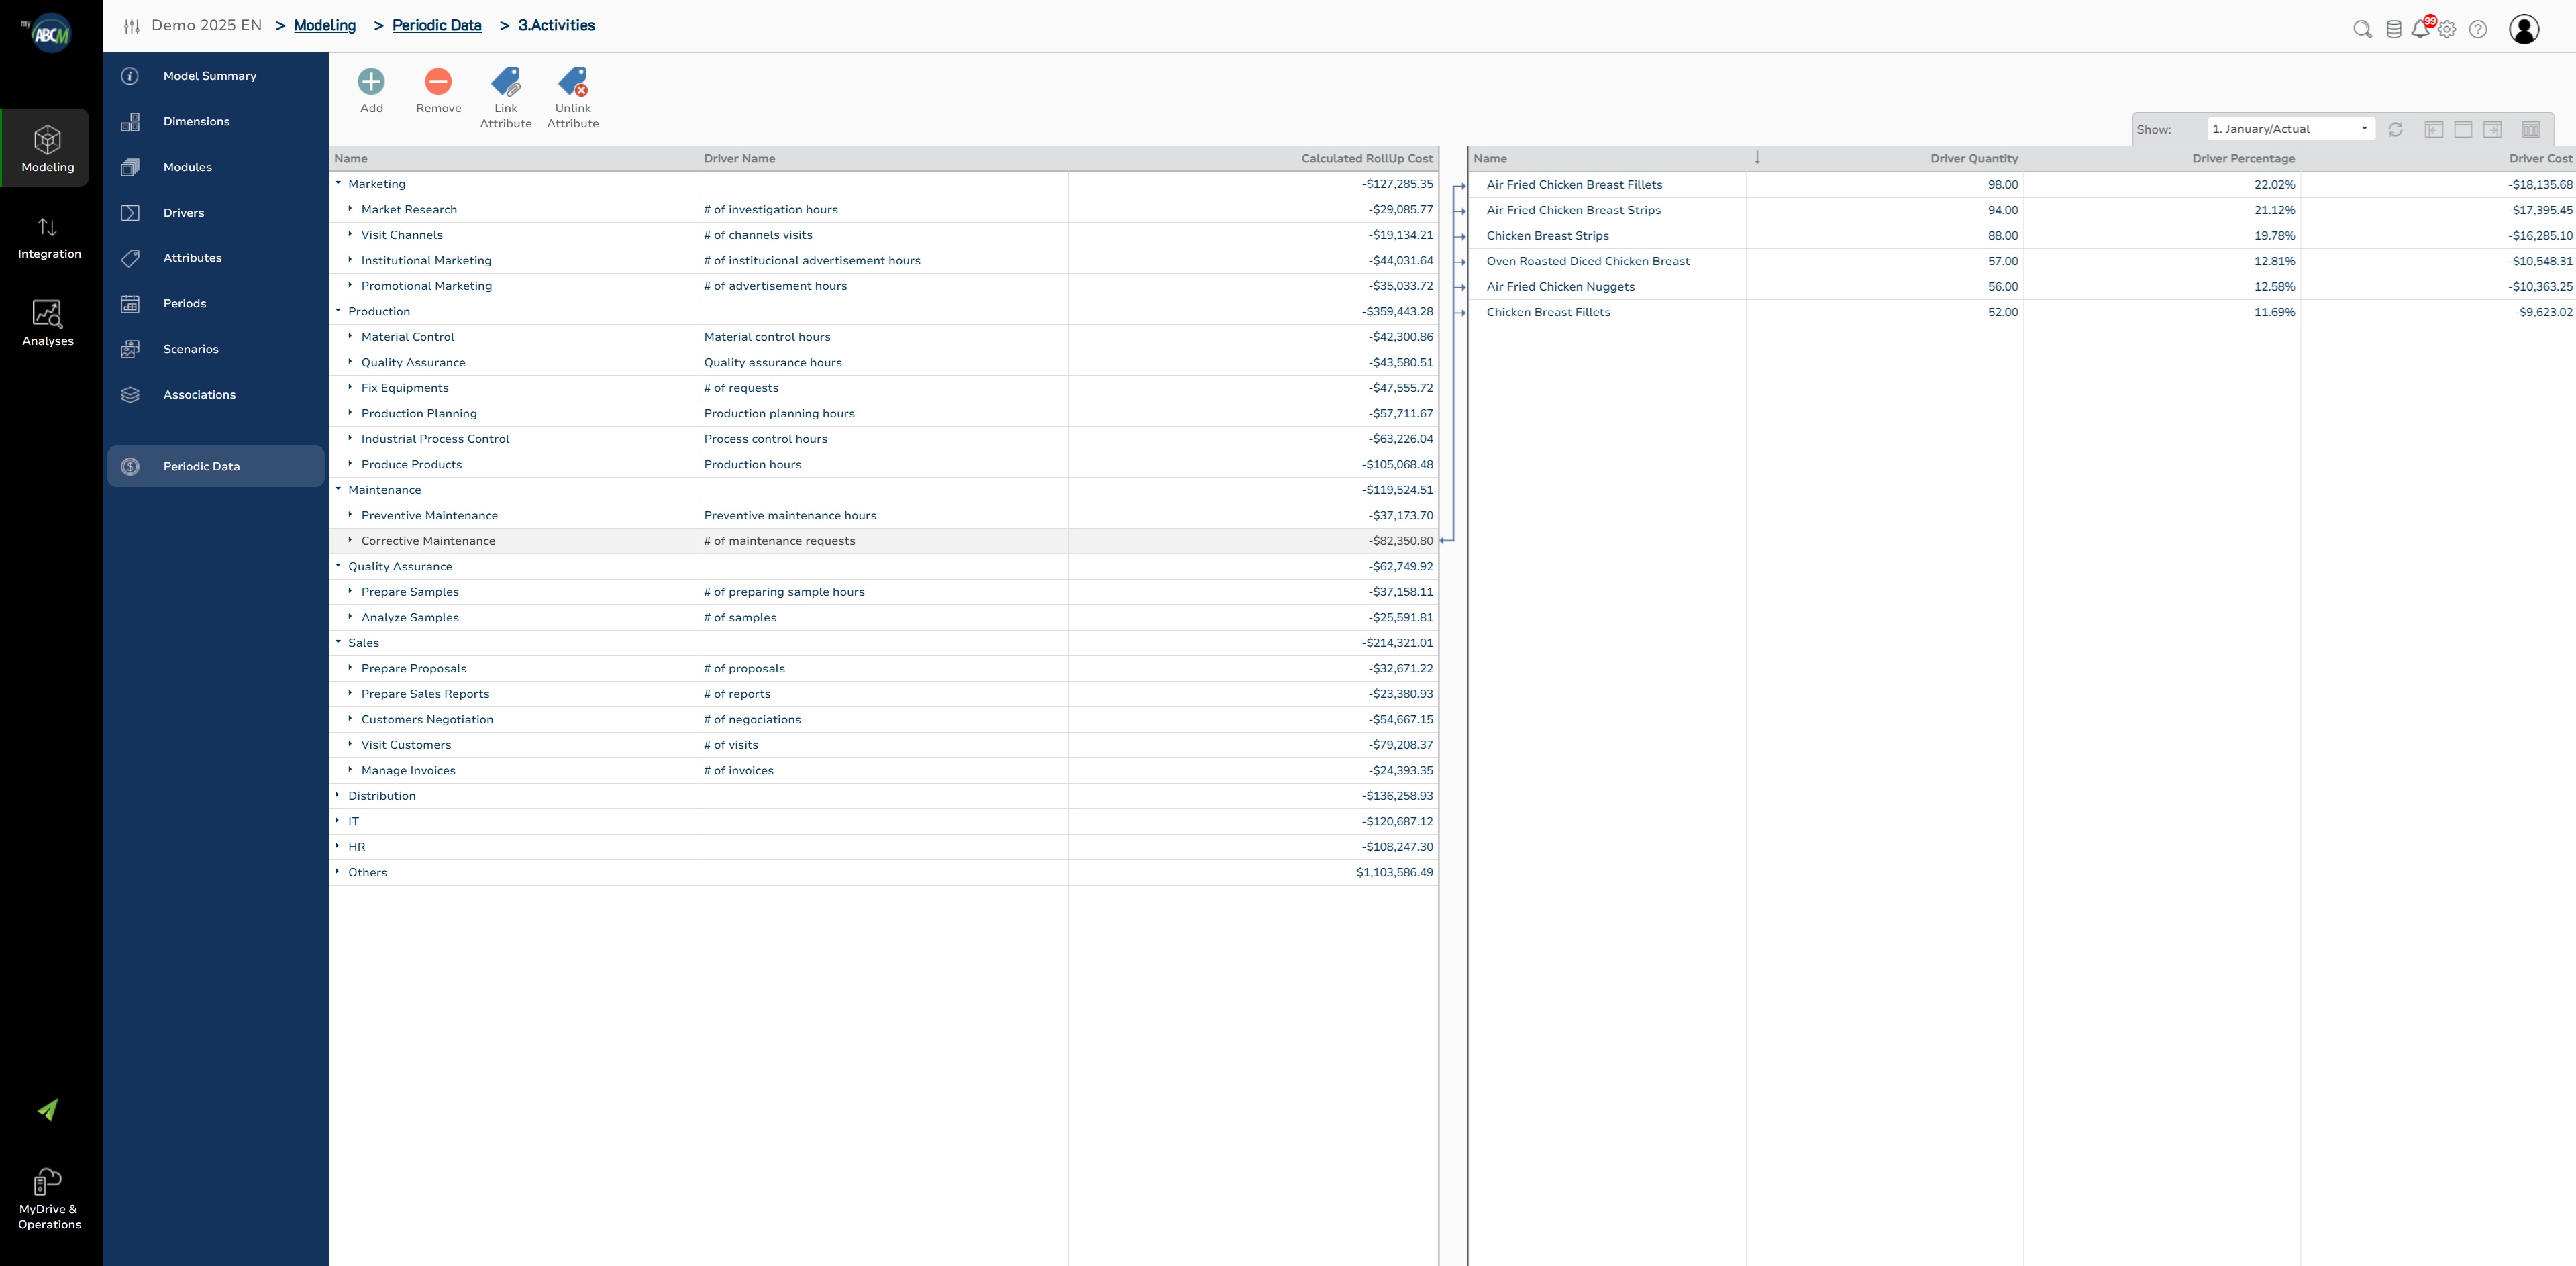Expand the Produce Products row arrow
Image resolution: width=2576 pixels, height=1266 pixels.
(350, 464)
